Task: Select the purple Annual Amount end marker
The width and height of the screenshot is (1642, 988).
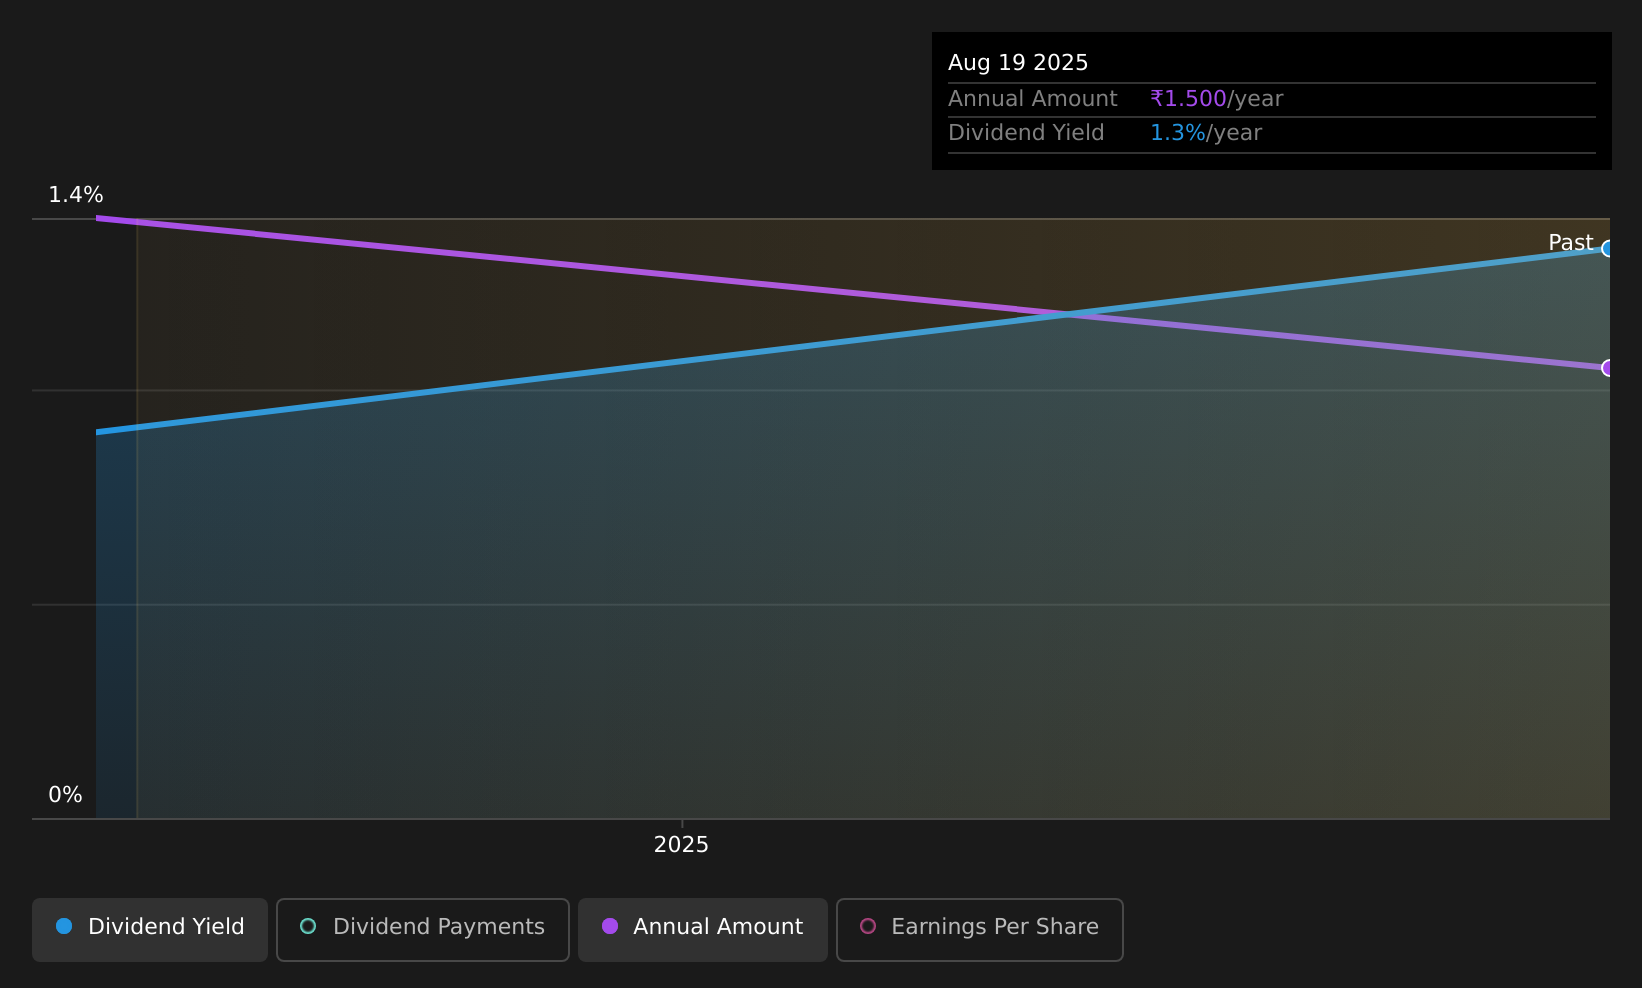Action: [1608, 368]
